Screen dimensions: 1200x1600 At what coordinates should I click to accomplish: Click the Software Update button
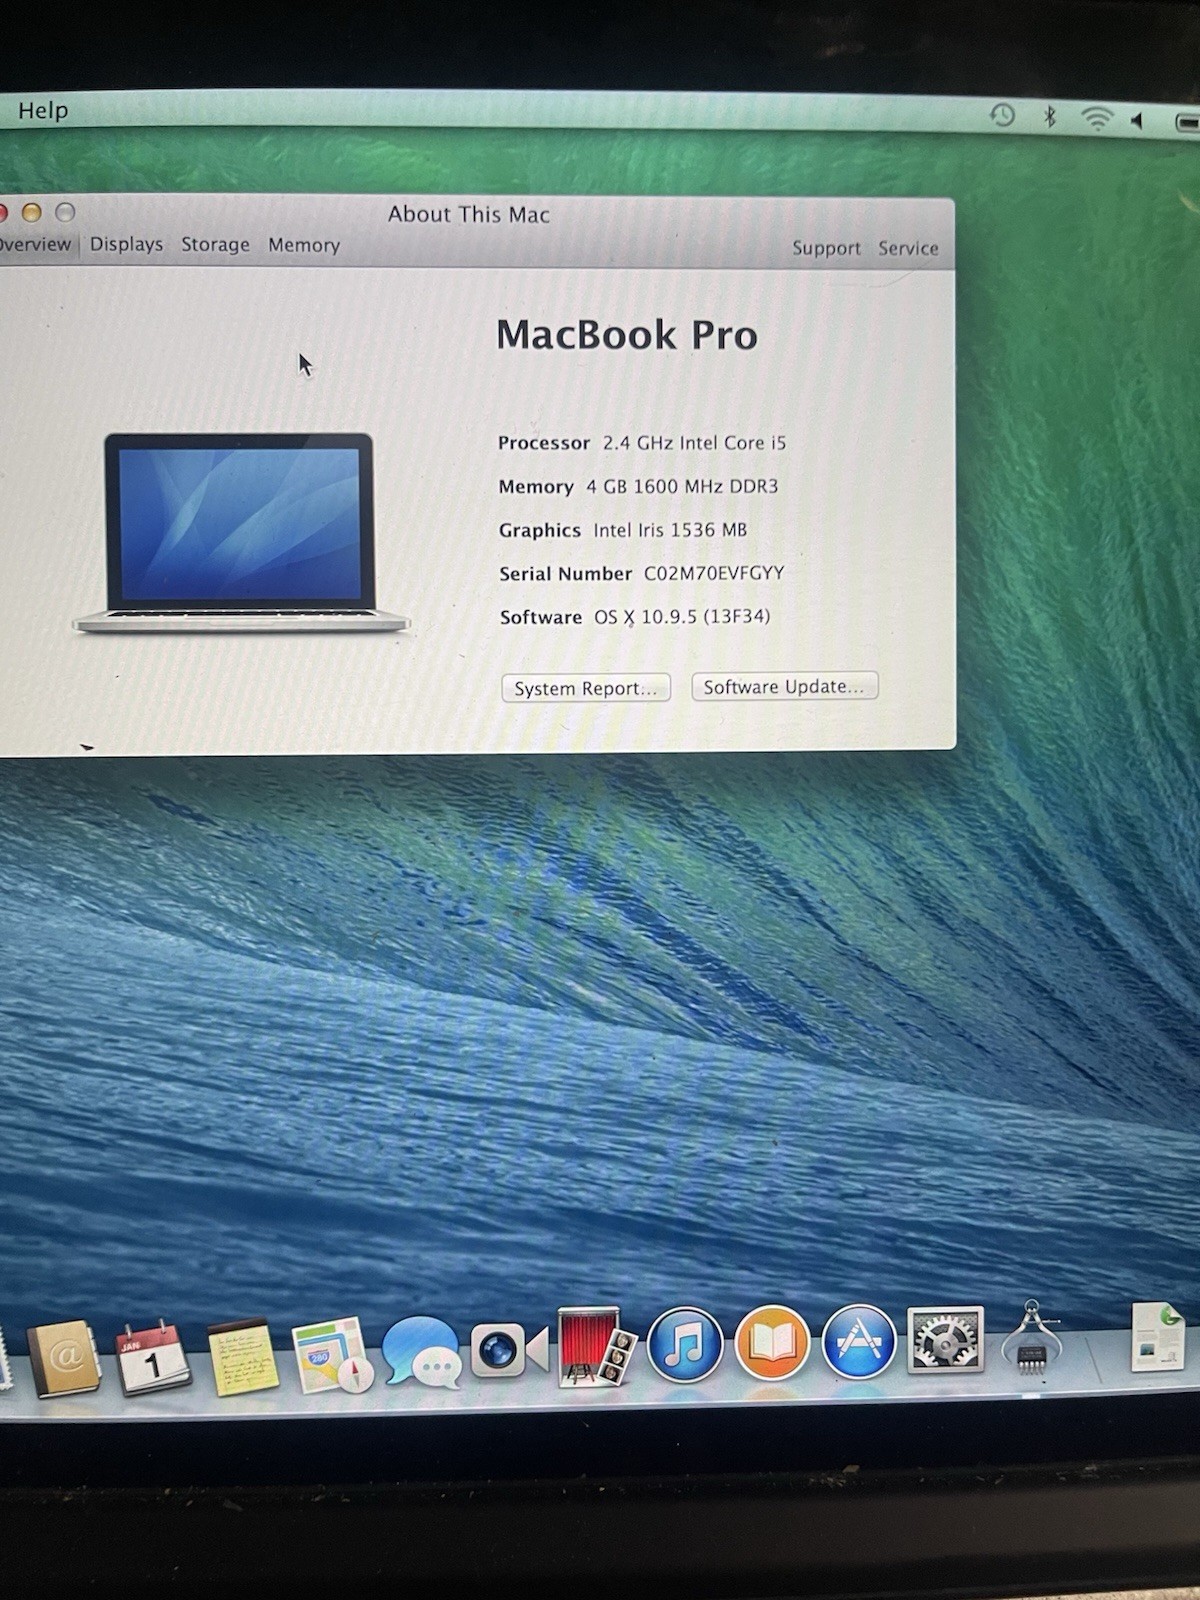tap(784, 686)
